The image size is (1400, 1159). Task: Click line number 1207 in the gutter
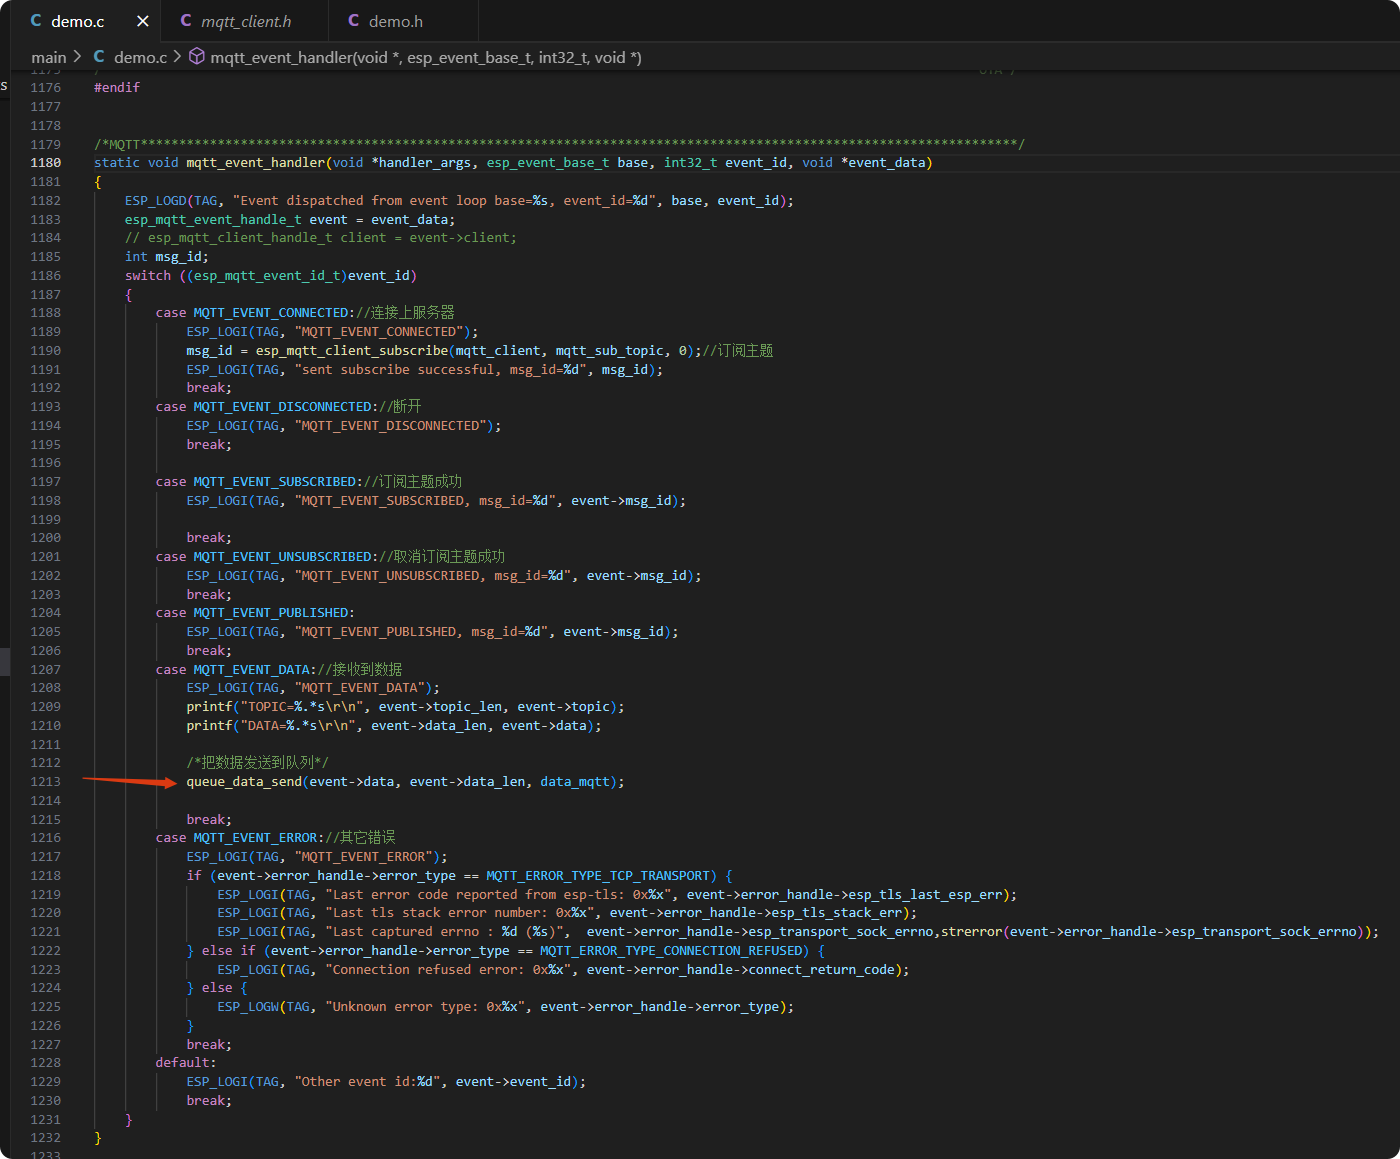pyautogui.click(x=46, y=670)
